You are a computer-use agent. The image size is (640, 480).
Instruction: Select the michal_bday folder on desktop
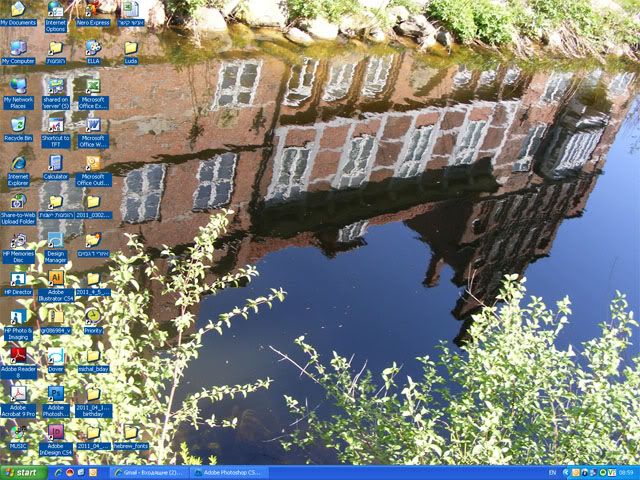(93, 355)
